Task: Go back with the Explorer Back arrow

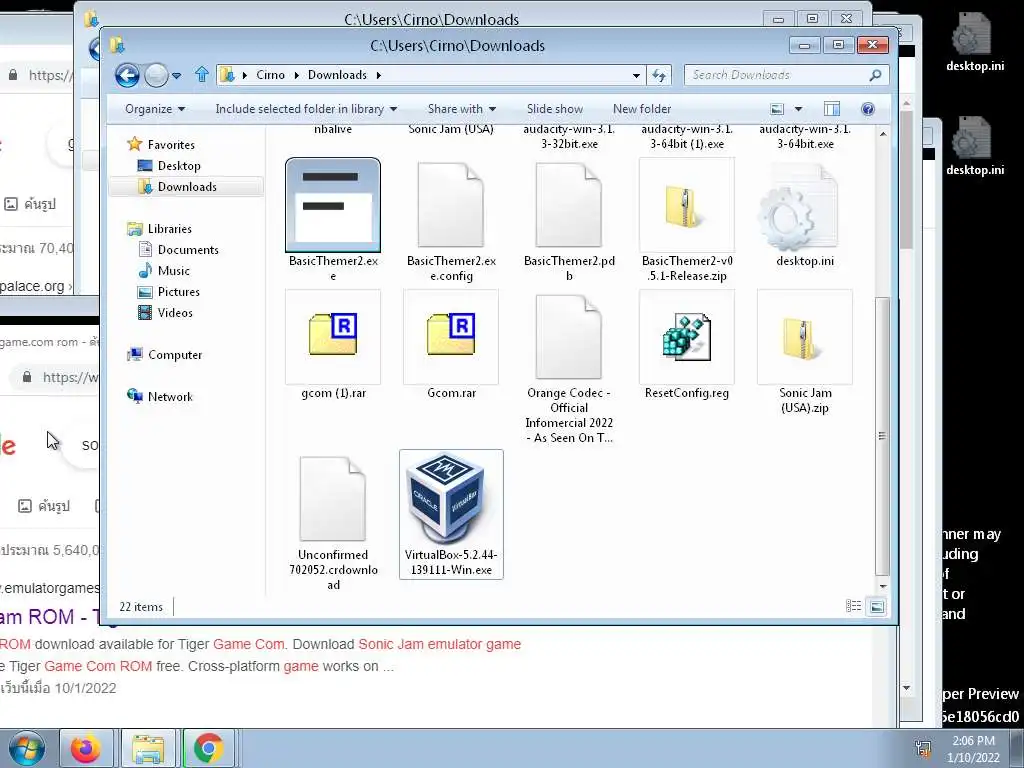Action: (x=127, y=75)
